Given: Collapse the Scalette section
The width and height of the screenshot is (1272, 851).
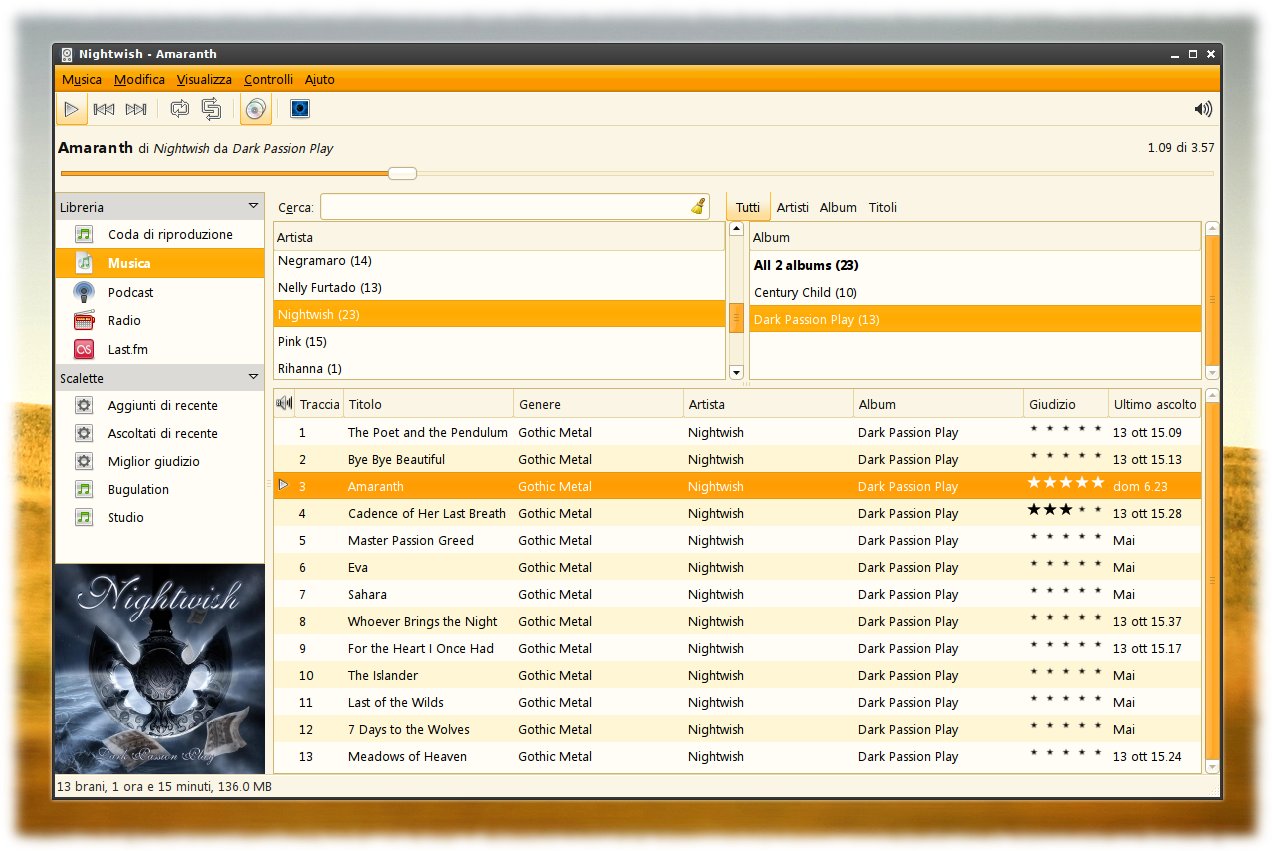Looking at the screenshot, I should (x=253, y=377).
